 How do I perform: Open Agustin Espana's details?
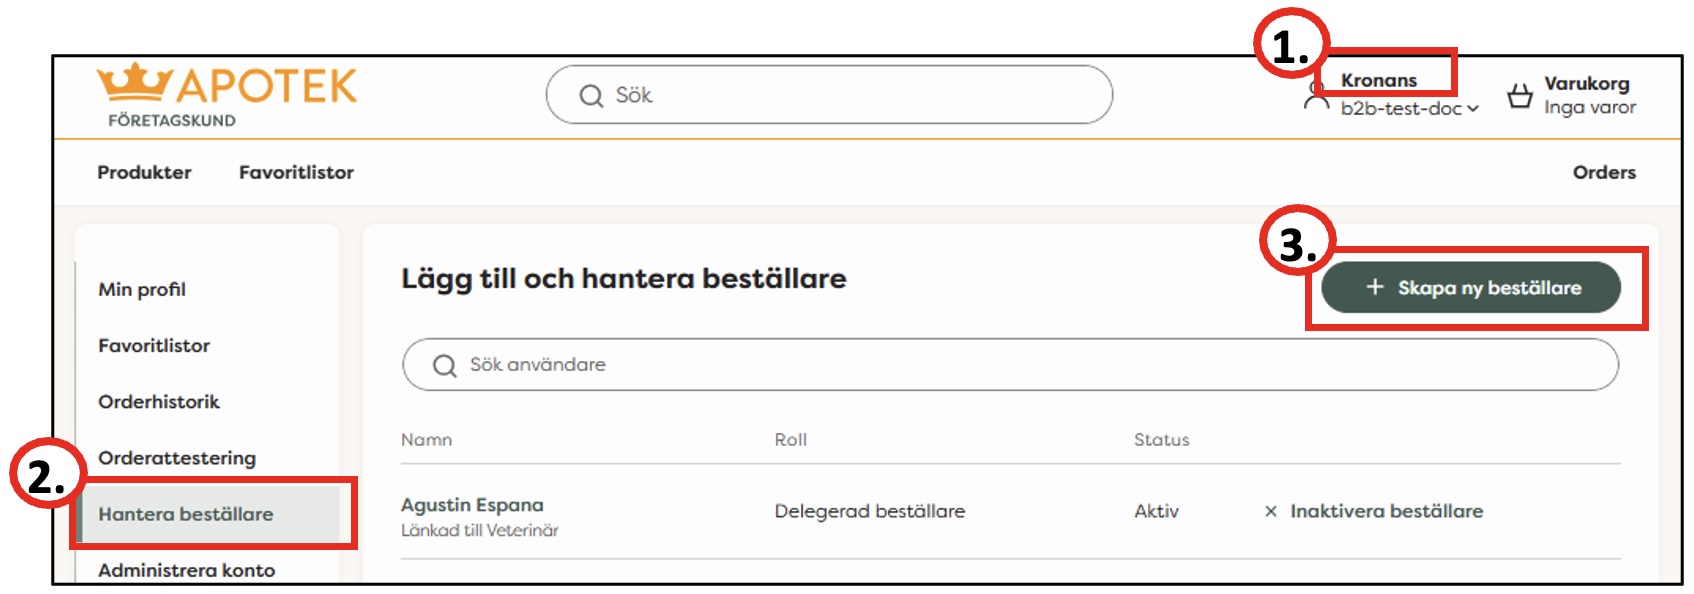[470, 503]
